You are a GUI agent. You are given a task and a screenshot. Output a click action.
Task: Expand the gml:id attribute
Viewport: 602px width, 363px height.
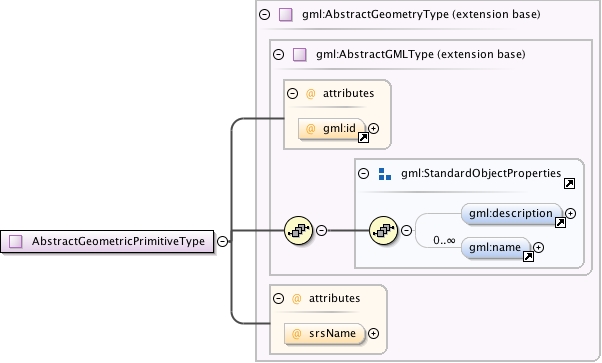373,128
